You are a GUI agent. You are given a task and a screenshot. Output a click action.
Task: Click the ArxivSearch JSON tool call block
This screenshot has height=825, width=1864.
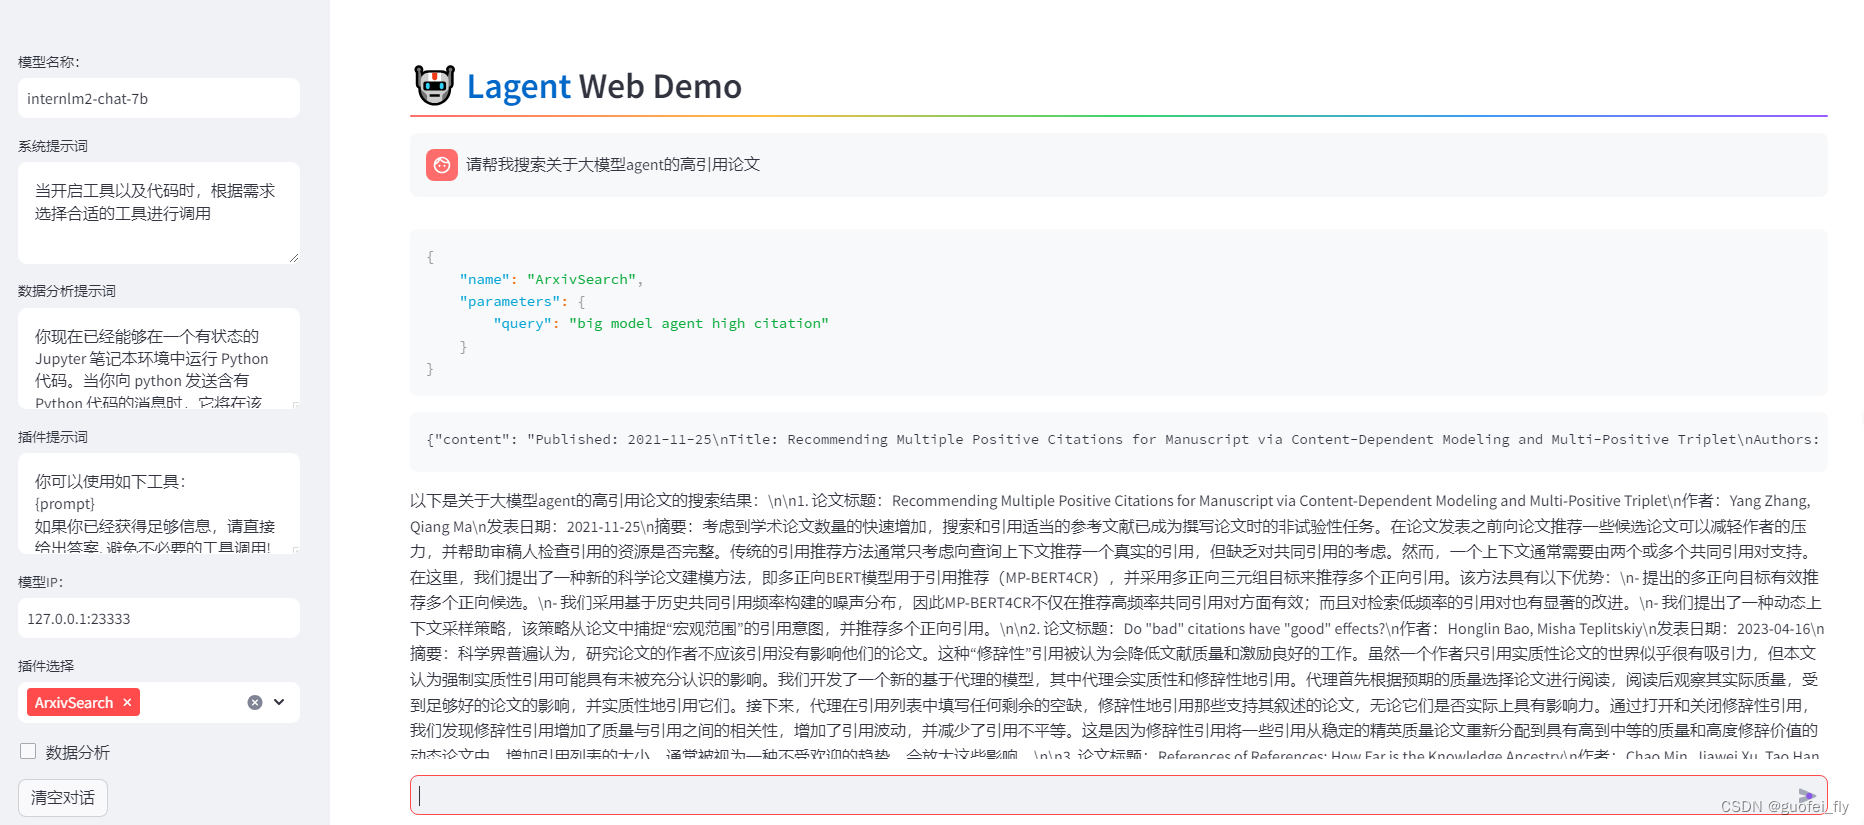click(1118, 313)
